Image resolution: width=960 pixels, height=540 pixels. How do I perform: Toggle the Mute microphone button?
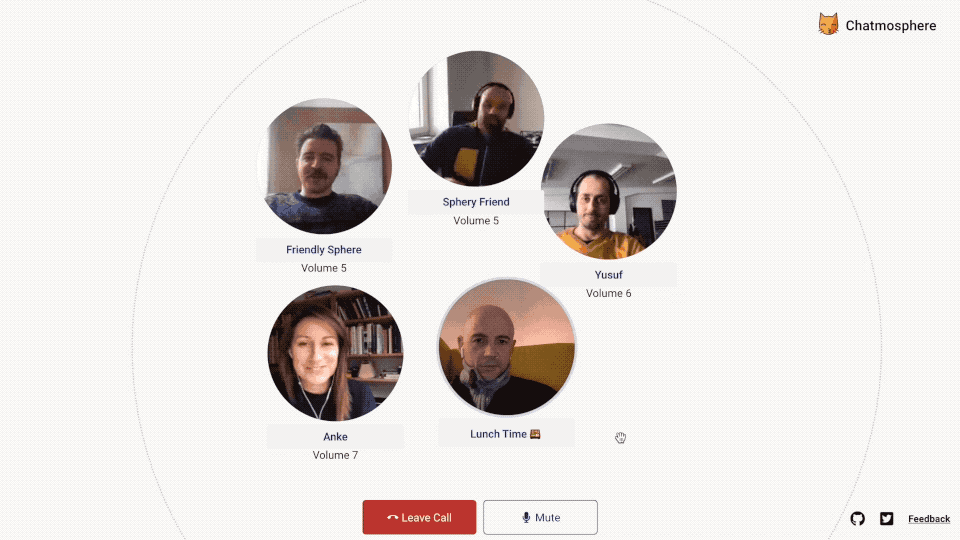click(540, 517)
